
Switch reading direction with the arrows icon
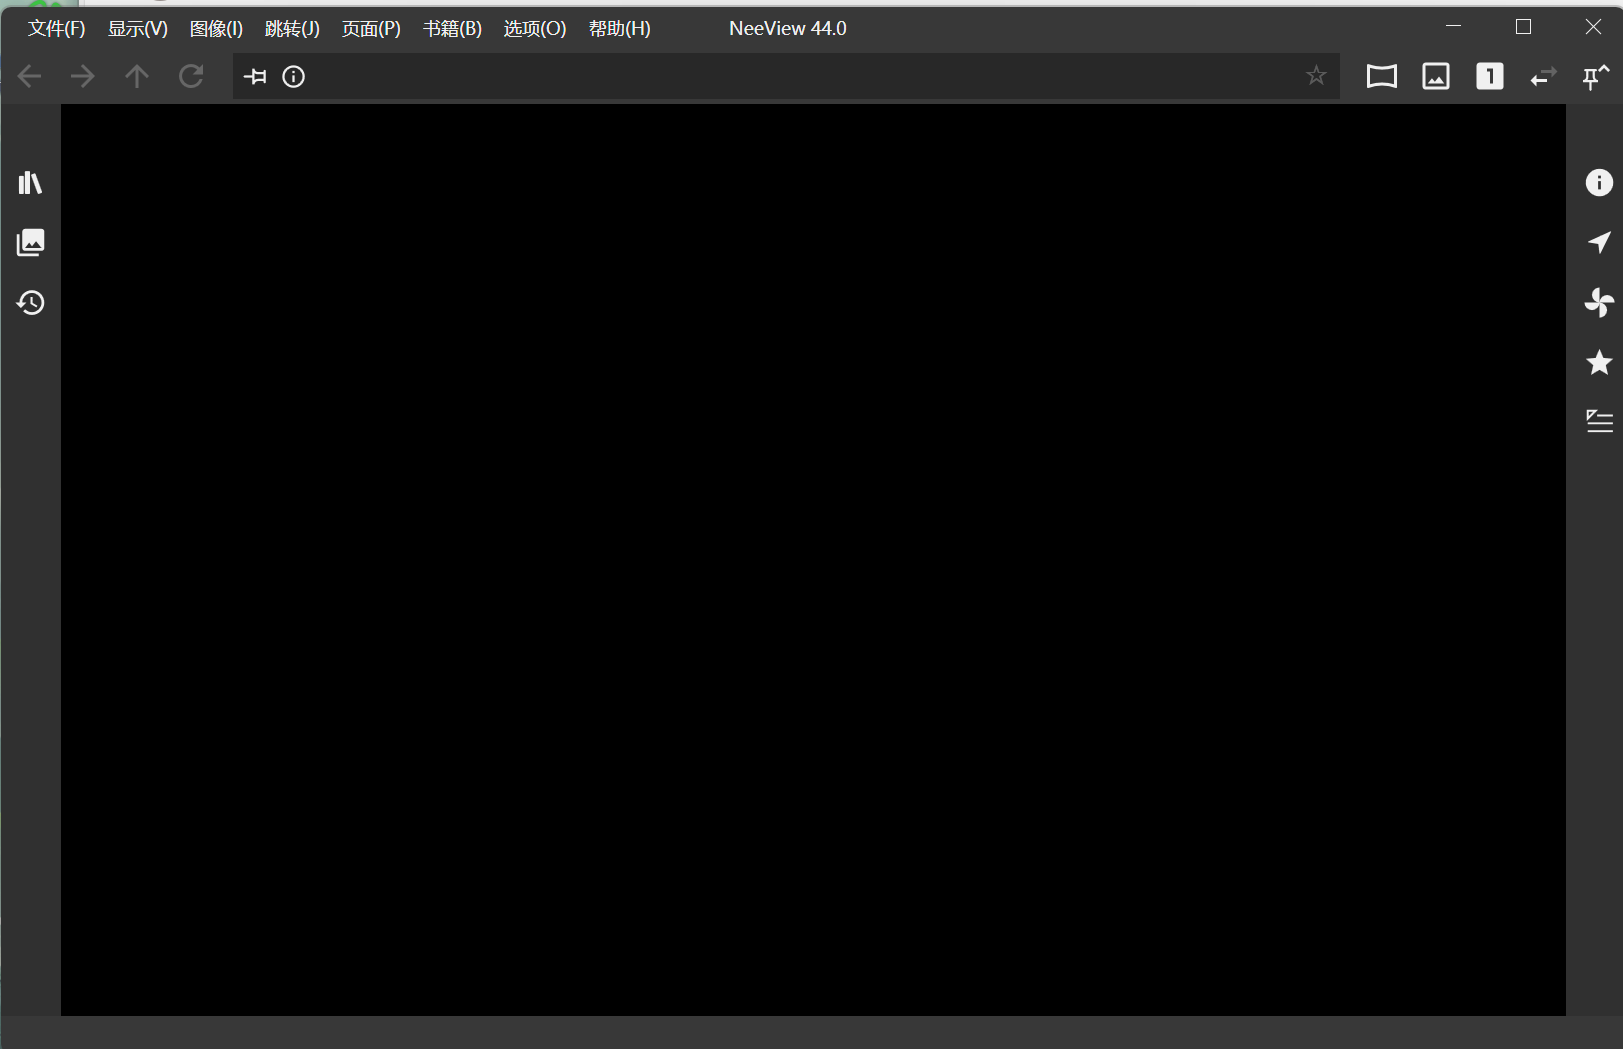pyautogui.click(x=1543, y=77)
